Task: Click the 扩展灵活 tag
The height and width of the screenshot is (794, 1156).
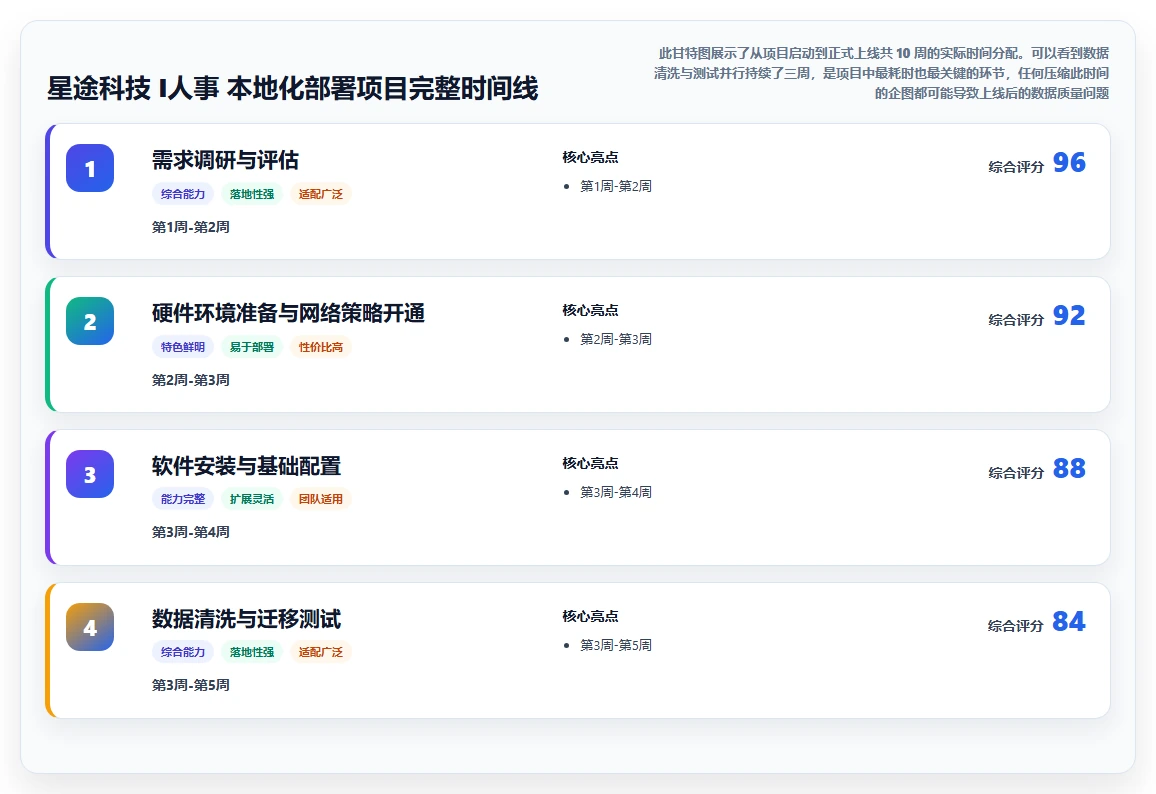Action: [x=251, y=499]
